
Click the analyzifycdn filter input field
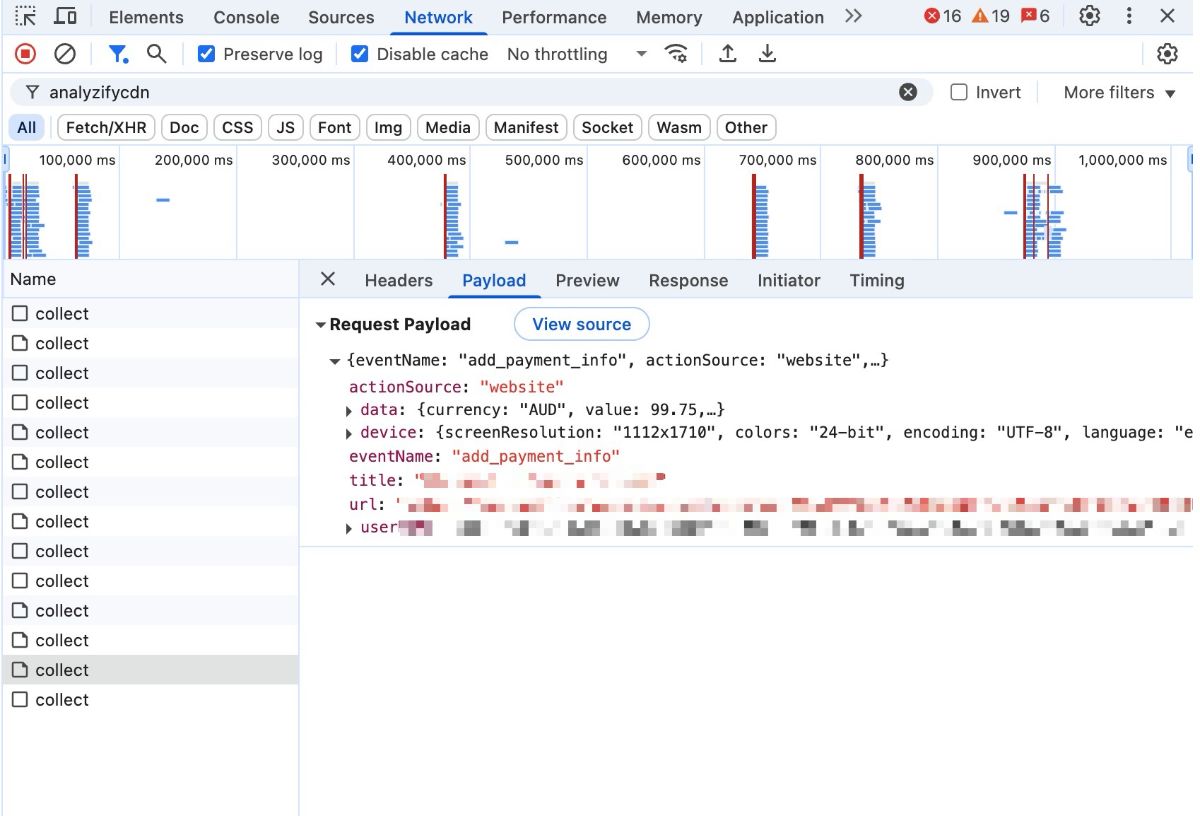[470, 92]
